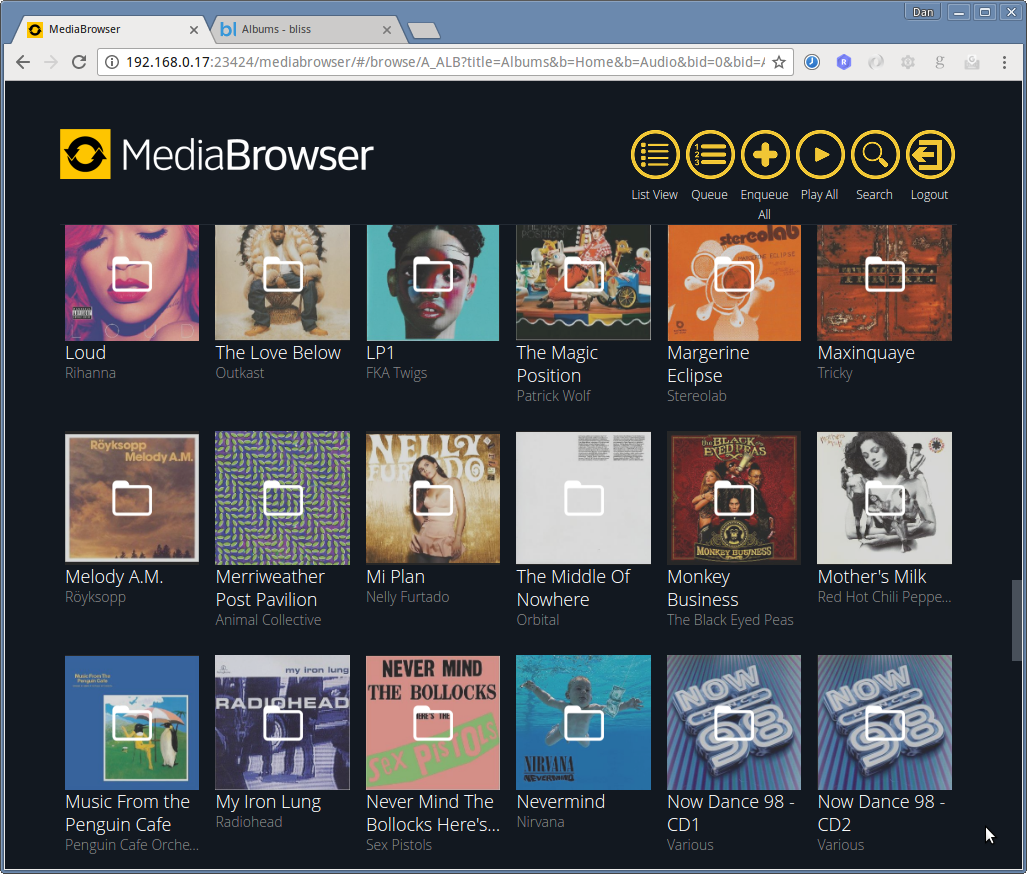Click the Mi Plan title text
1027x874 pixels.
click(396, 577)
